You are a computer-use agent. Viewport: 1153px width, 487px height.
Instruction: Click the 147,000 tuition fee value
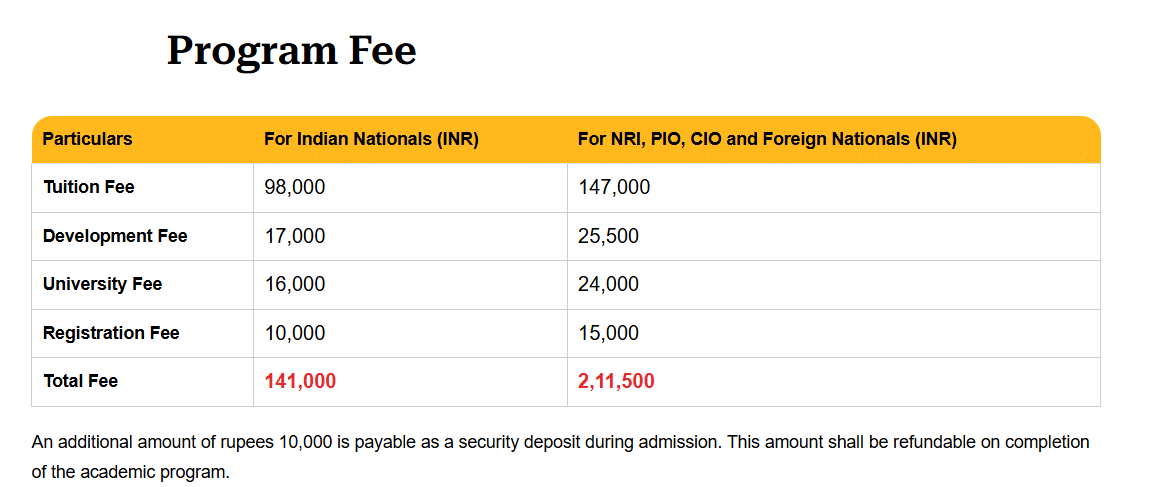click(x=614, y=187)
